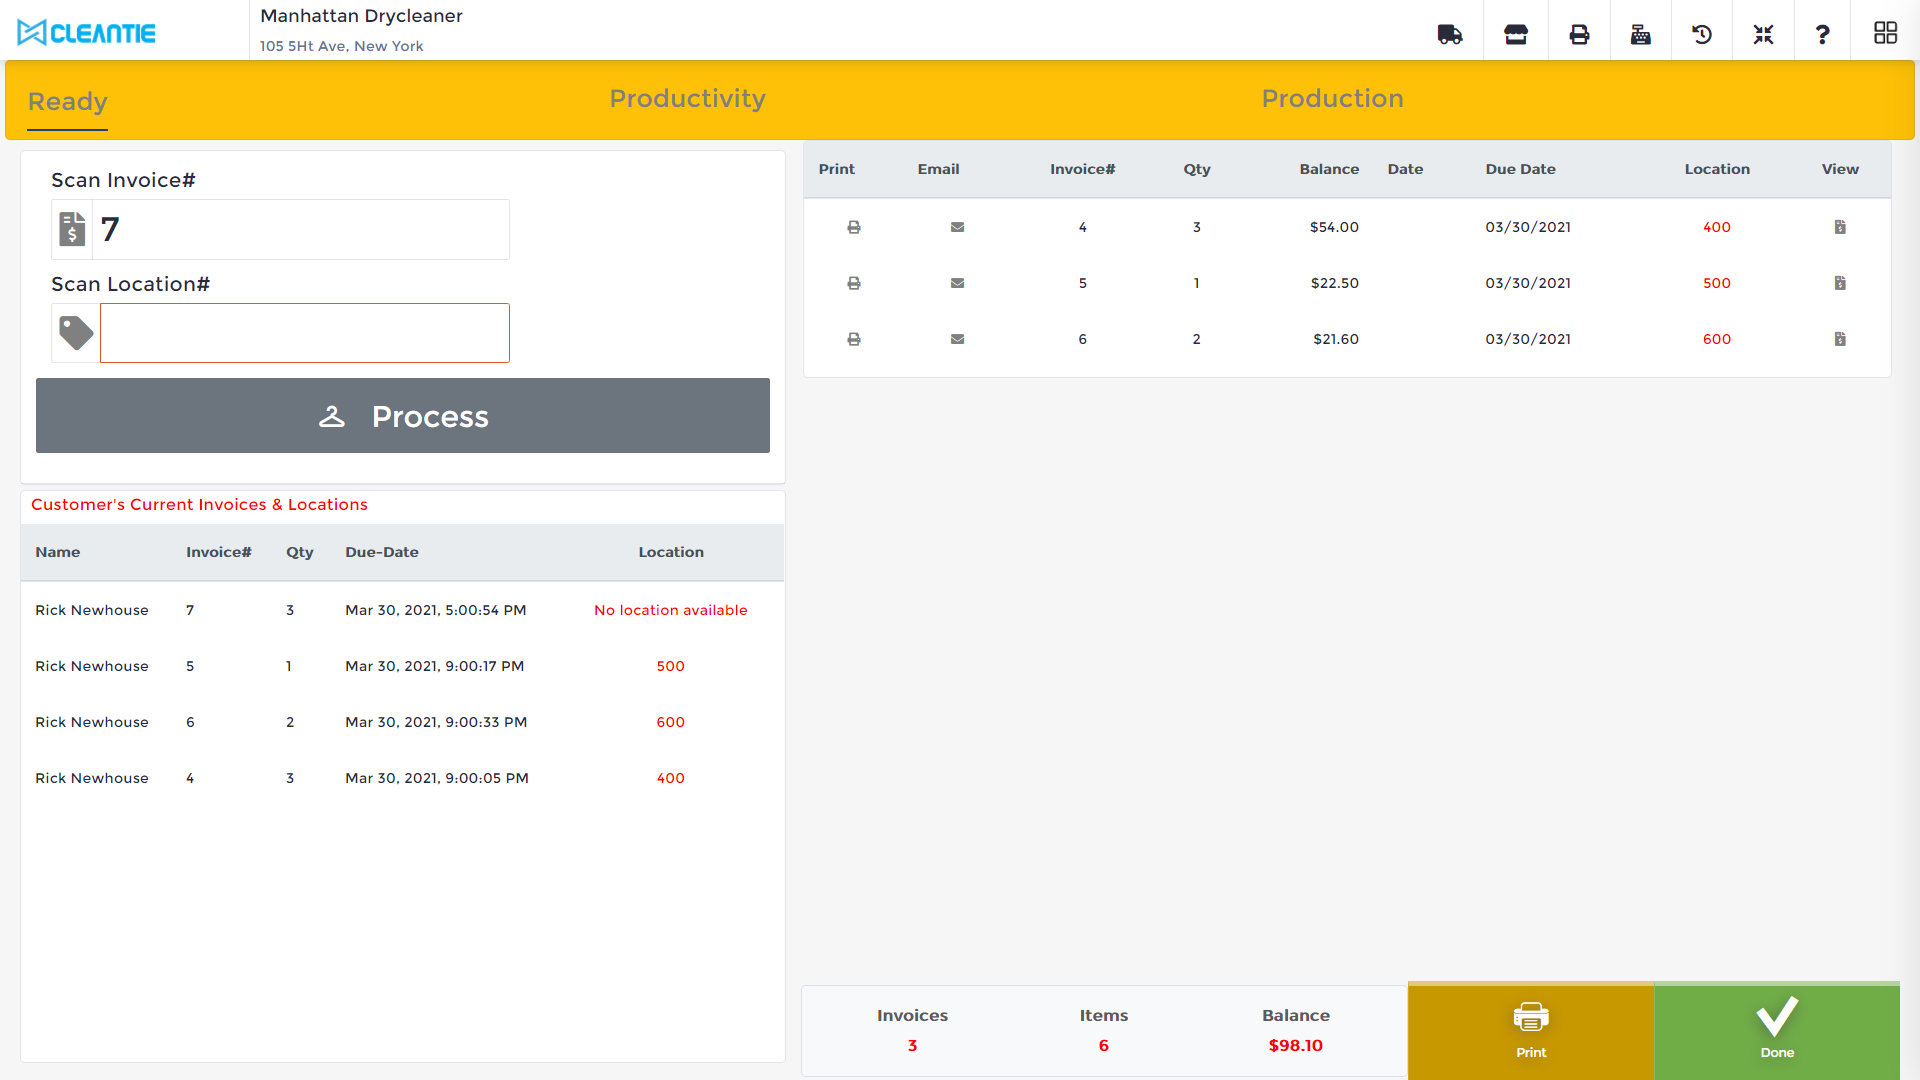1920x1080 pixels.
Task: Click location 400 in the right table
Action: (x=1717, y=227)
